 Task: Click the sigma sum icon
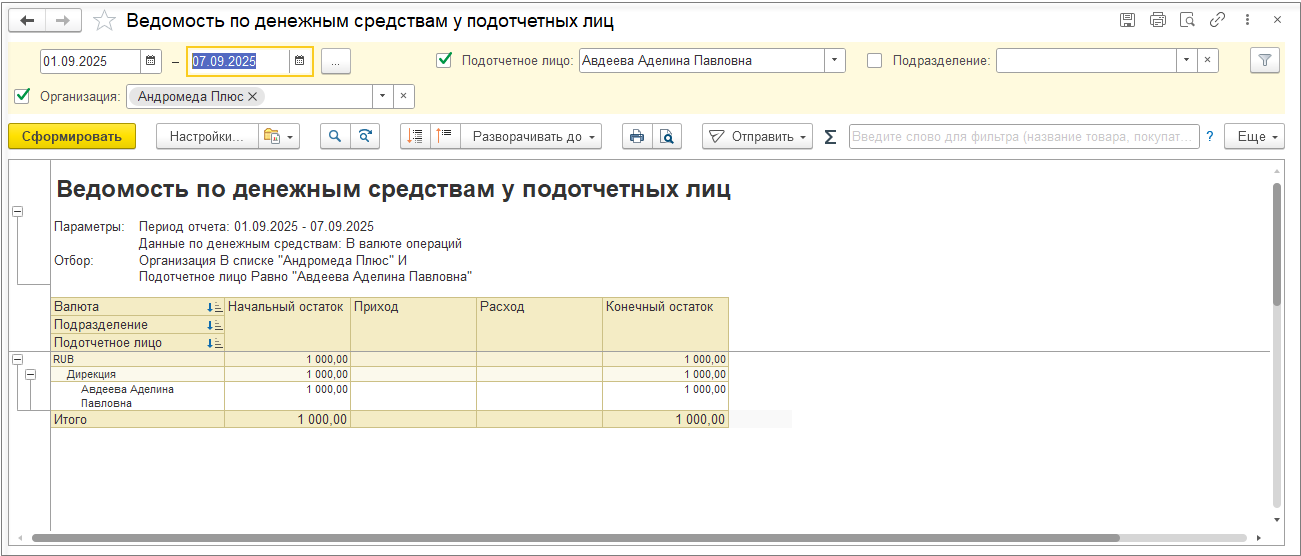tap(830, 137)
